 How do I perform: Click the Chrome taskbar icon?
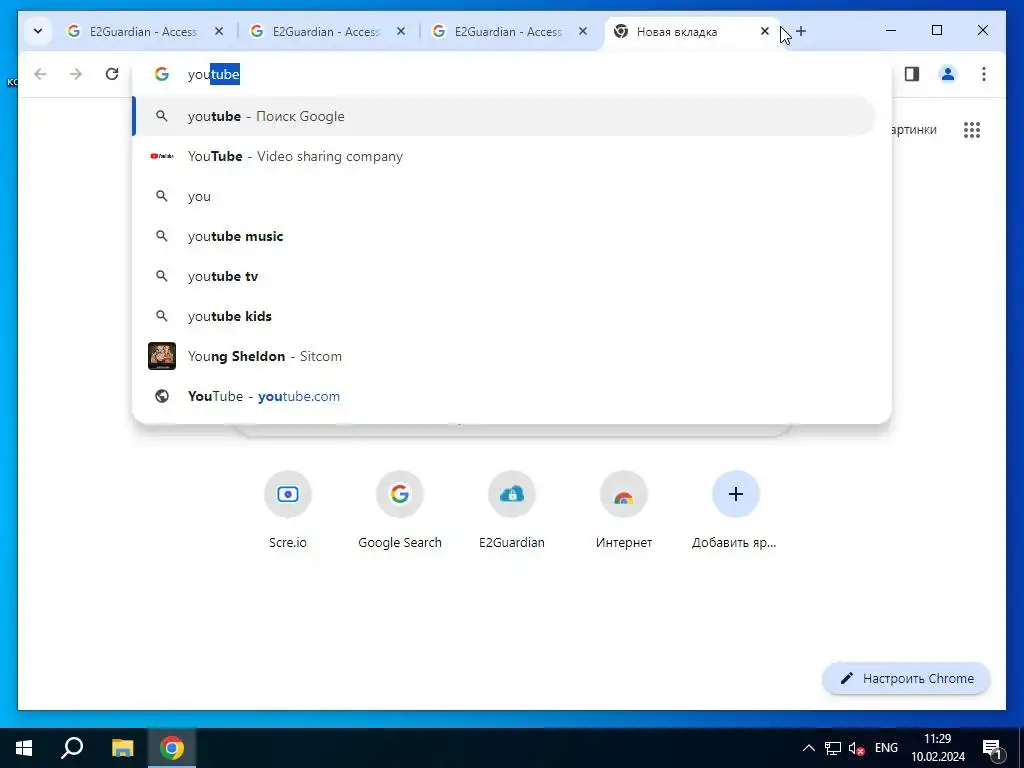point(172,748)
